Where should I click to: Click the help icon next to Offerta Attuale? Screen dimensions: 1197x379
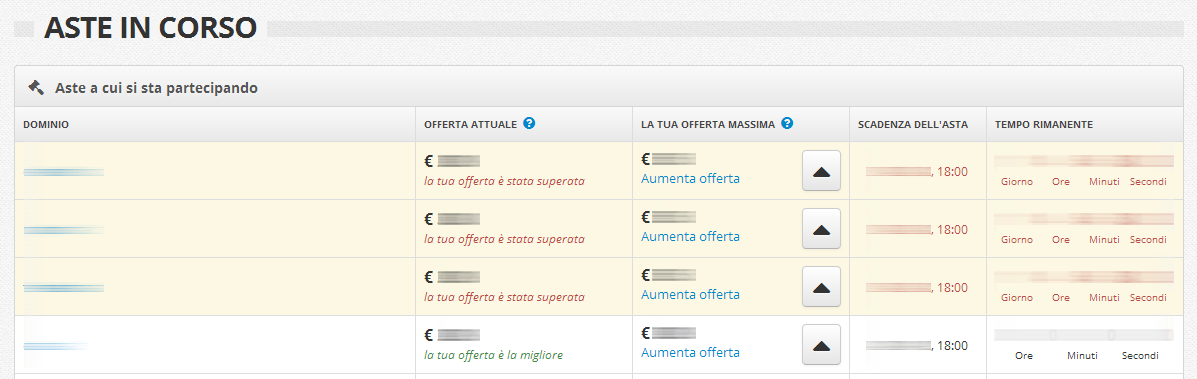[x=530, y=123]
